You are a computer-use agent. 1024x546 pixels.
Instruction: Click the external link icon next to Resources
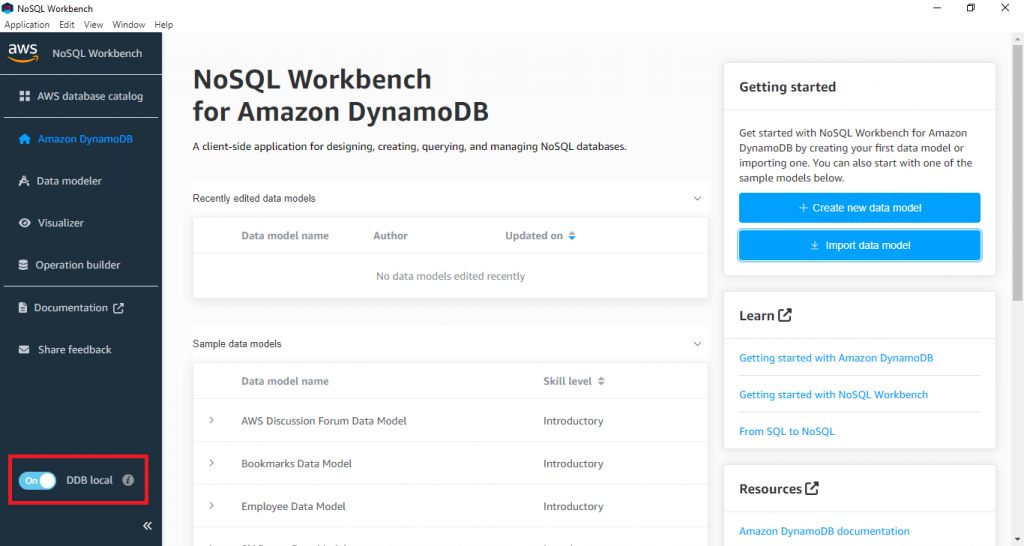[x=812, y=488]
